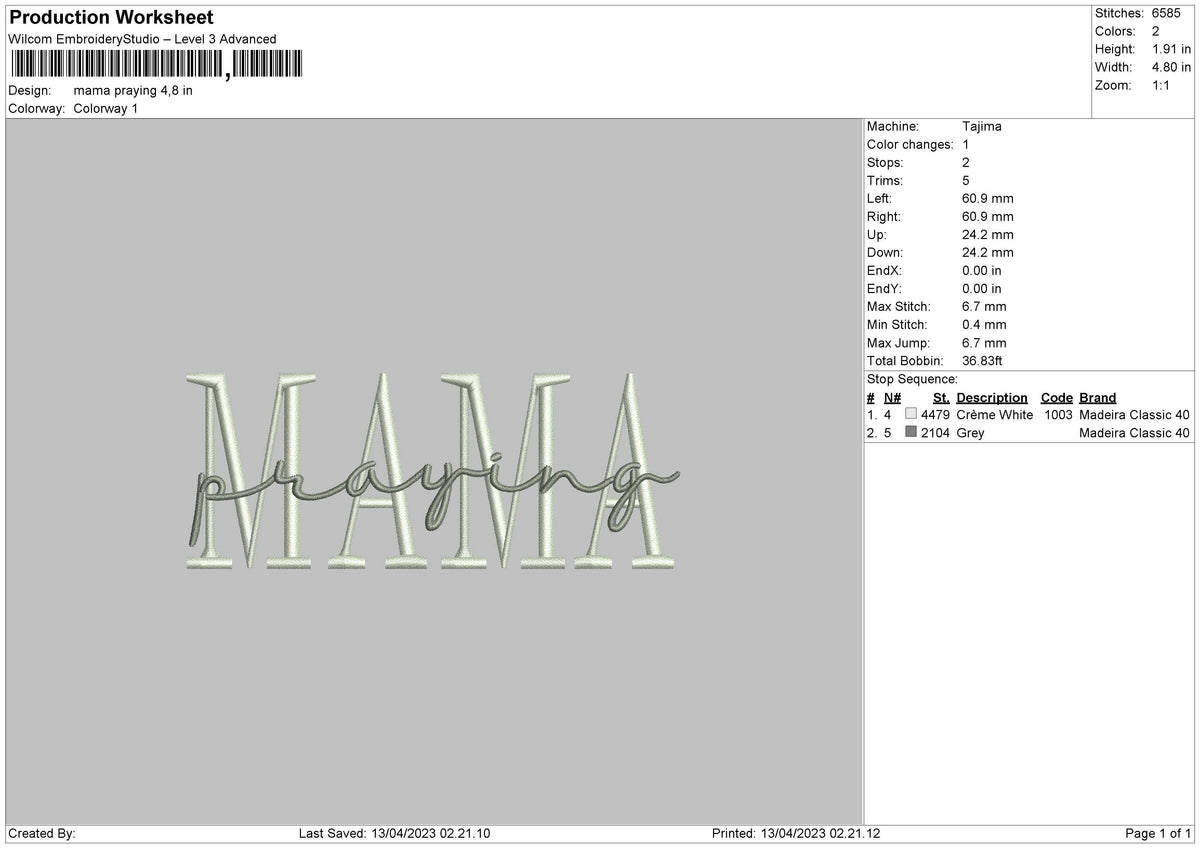Click the Code column header

[x=1056, y=397]
